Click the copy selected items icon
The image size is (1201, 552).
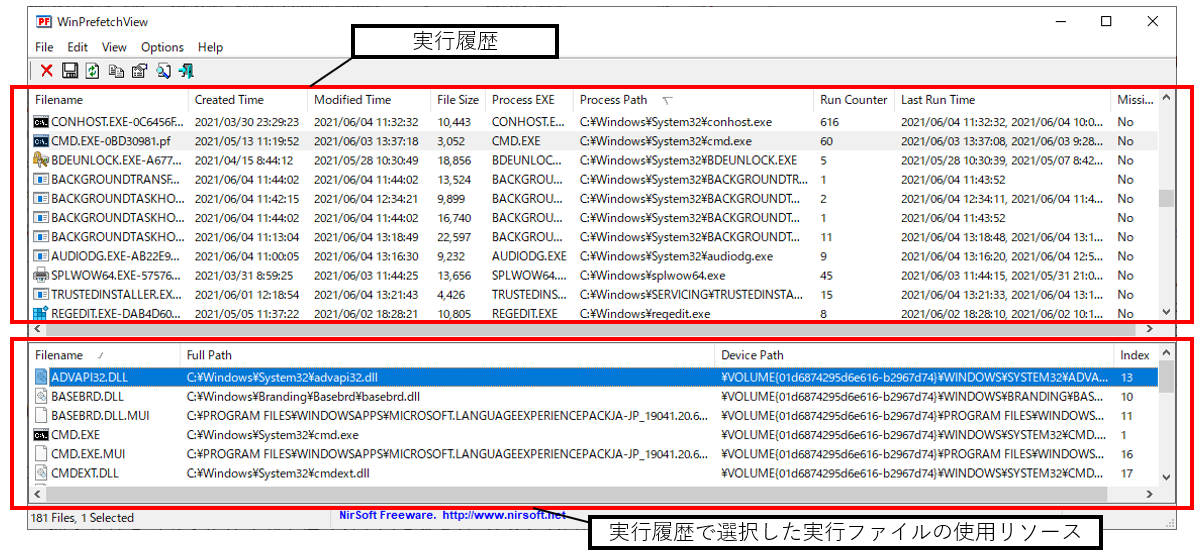coord(116,71)
